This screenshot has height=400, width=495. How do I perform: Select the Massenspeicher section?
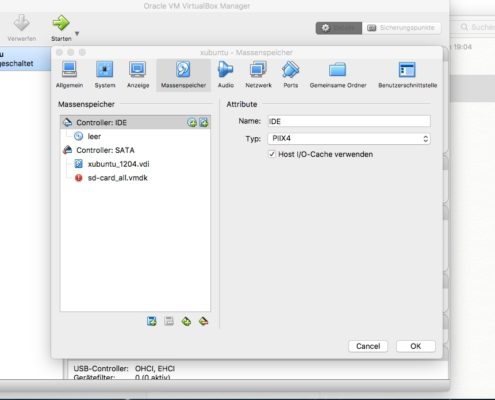click(183, 75)
